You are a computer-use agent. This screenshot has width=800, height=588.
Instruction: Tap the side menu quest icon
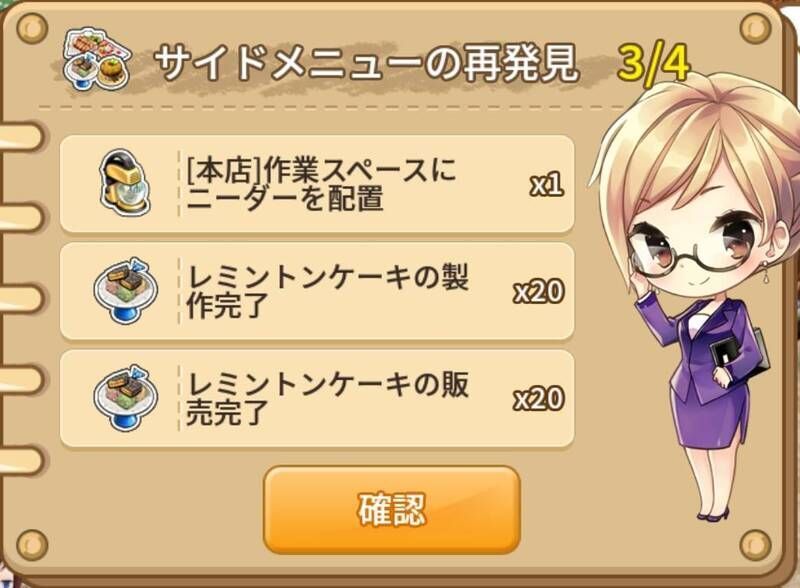pyautogui.click(x=96, y=60)
